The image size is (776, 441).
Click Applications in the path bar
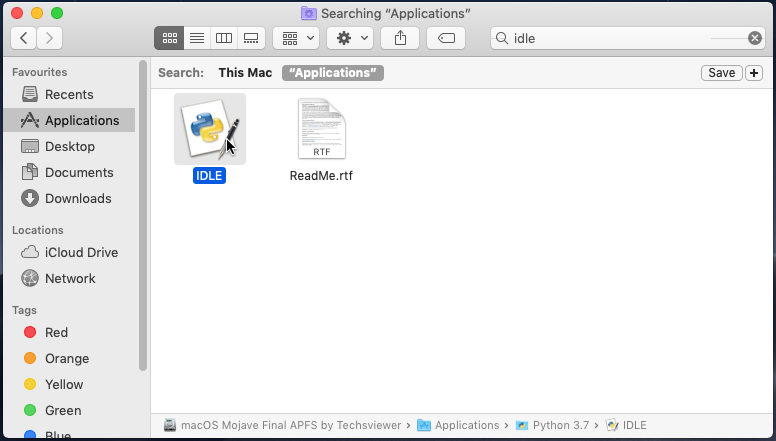[458, 425]
